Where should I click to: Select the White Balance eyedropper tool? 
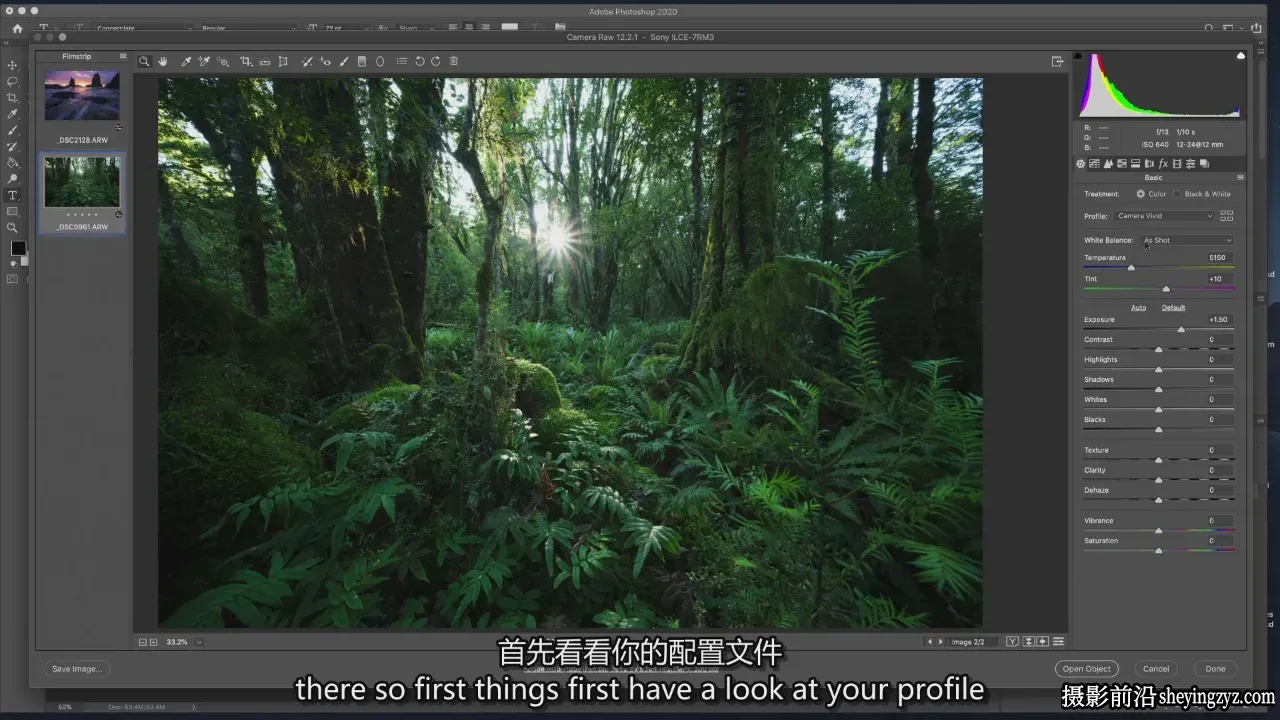coord(186,61)
